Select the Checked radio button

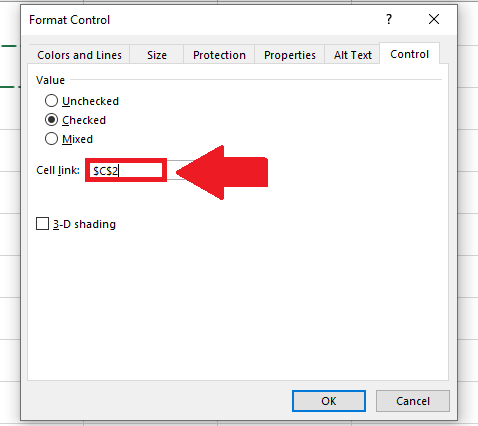pos(51,120)
